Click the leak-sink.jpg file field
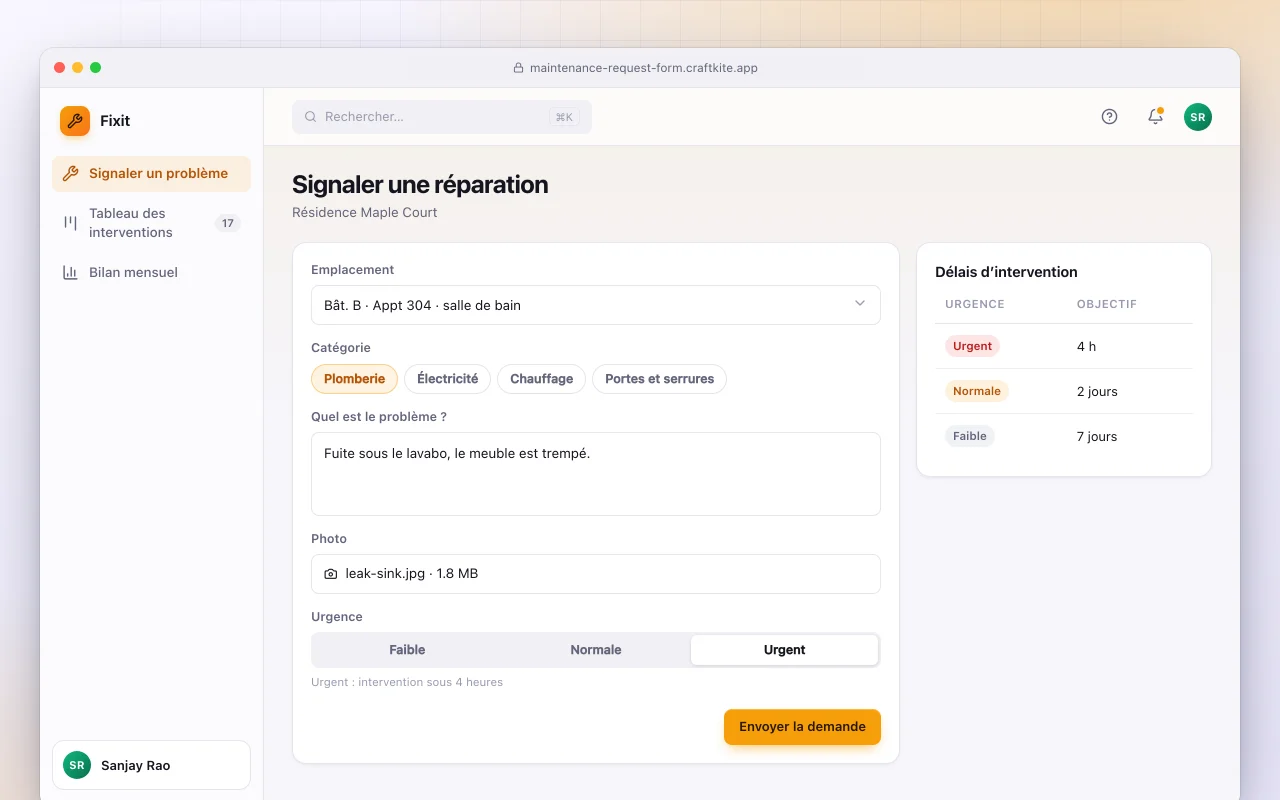1280x800 pixels. coord(596,574)
